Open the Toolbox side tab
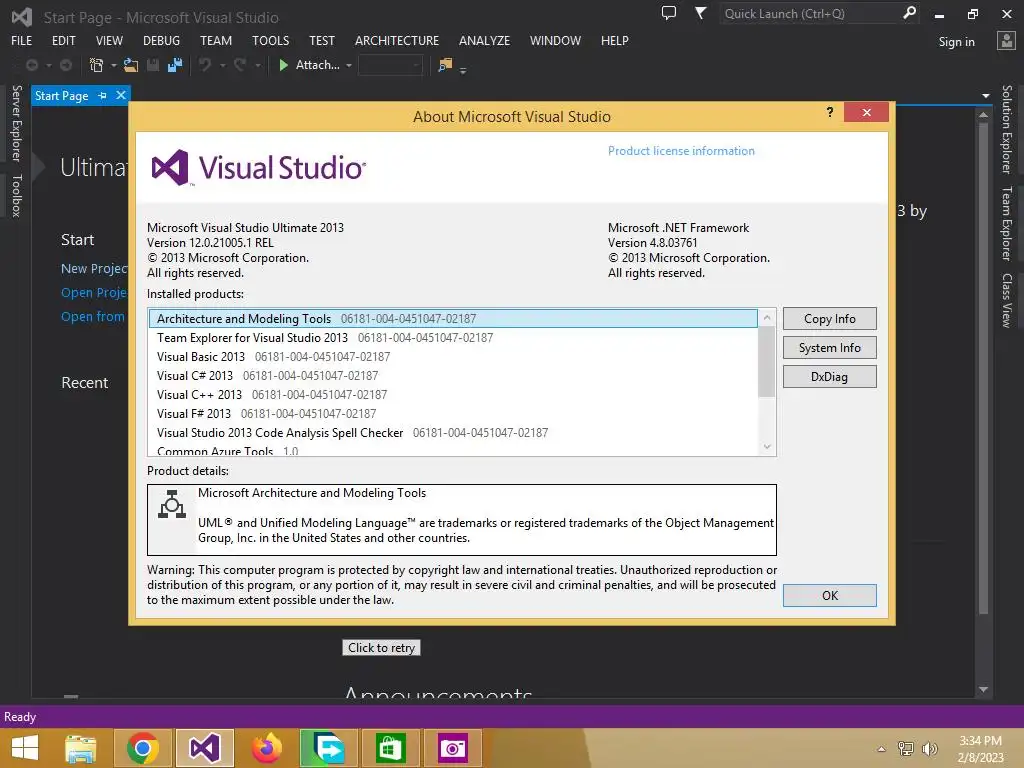 click(x=17, y=195)
